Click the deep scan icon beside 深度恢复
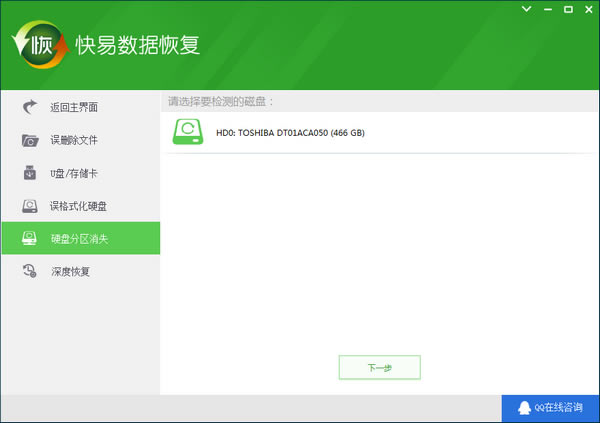This screenshot has height=423, width=600. tap(29, 271)
